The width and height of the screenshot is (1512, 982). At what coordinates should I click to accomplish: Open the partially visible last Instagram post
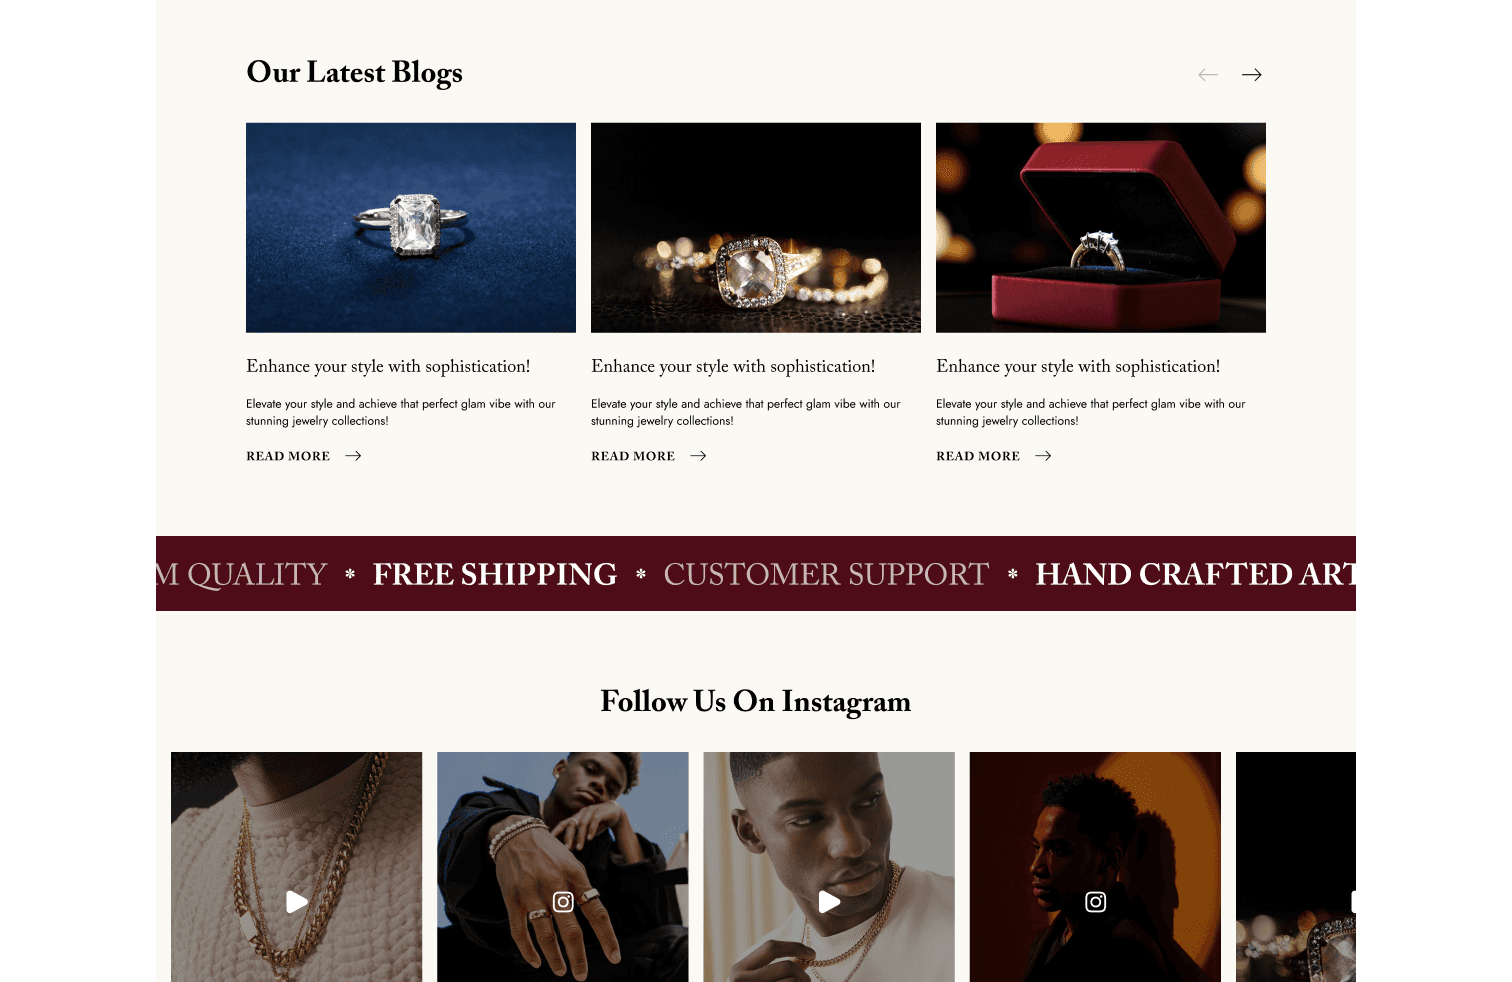tap(1296, 867)
